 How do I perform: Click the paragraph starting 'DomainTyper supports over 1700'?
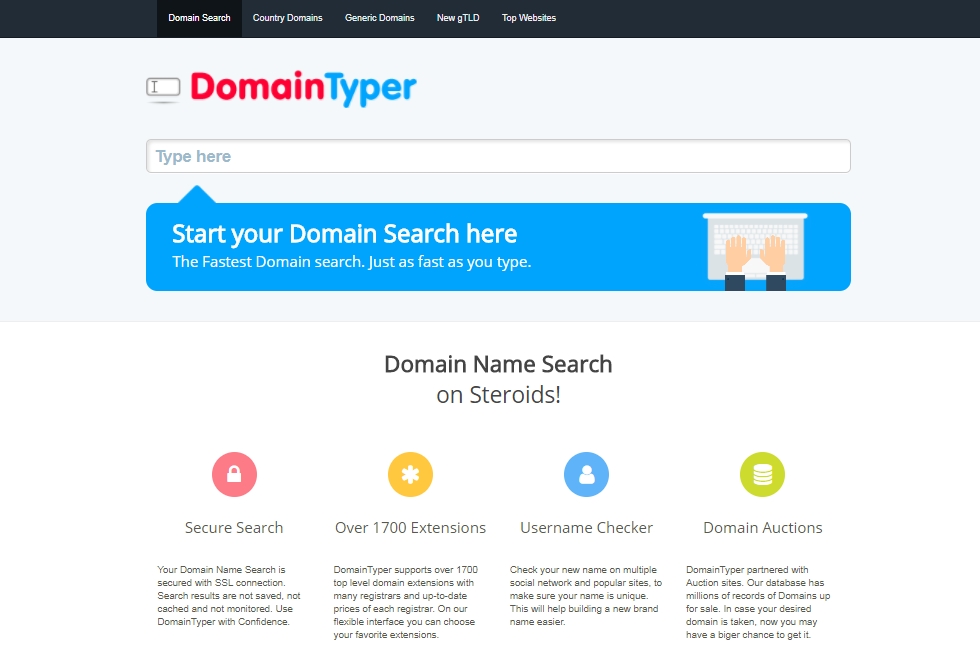click(x=406, y=602)
